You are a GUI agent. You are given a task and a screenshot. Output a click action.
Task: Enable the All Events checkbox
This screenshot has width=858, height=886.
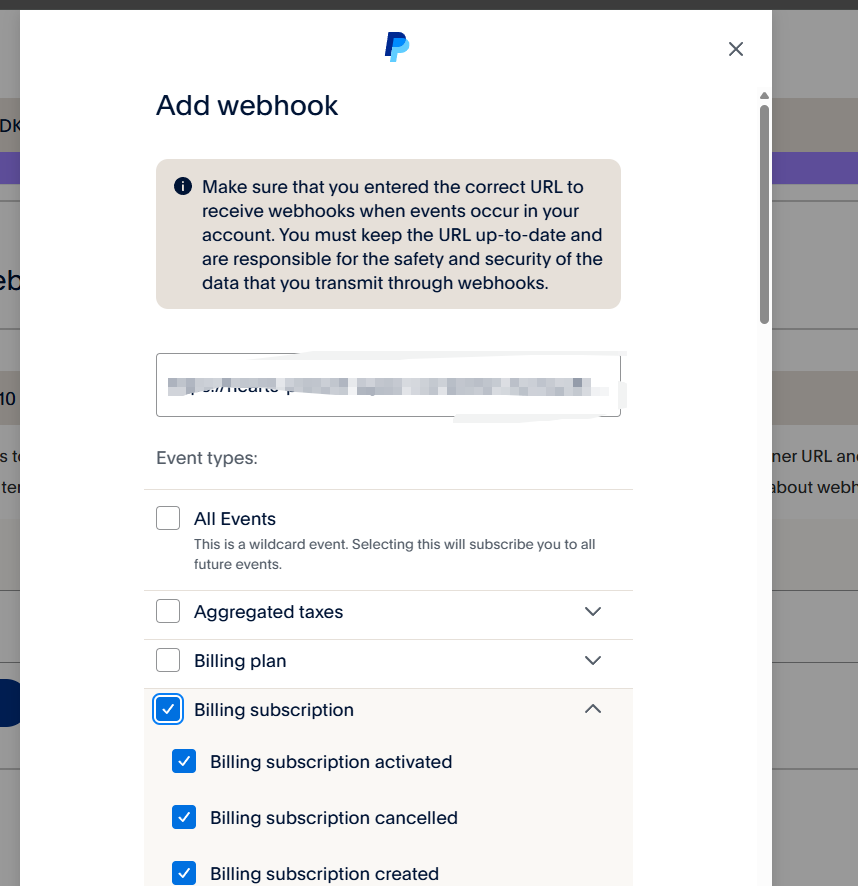click(x=168, y=518)
